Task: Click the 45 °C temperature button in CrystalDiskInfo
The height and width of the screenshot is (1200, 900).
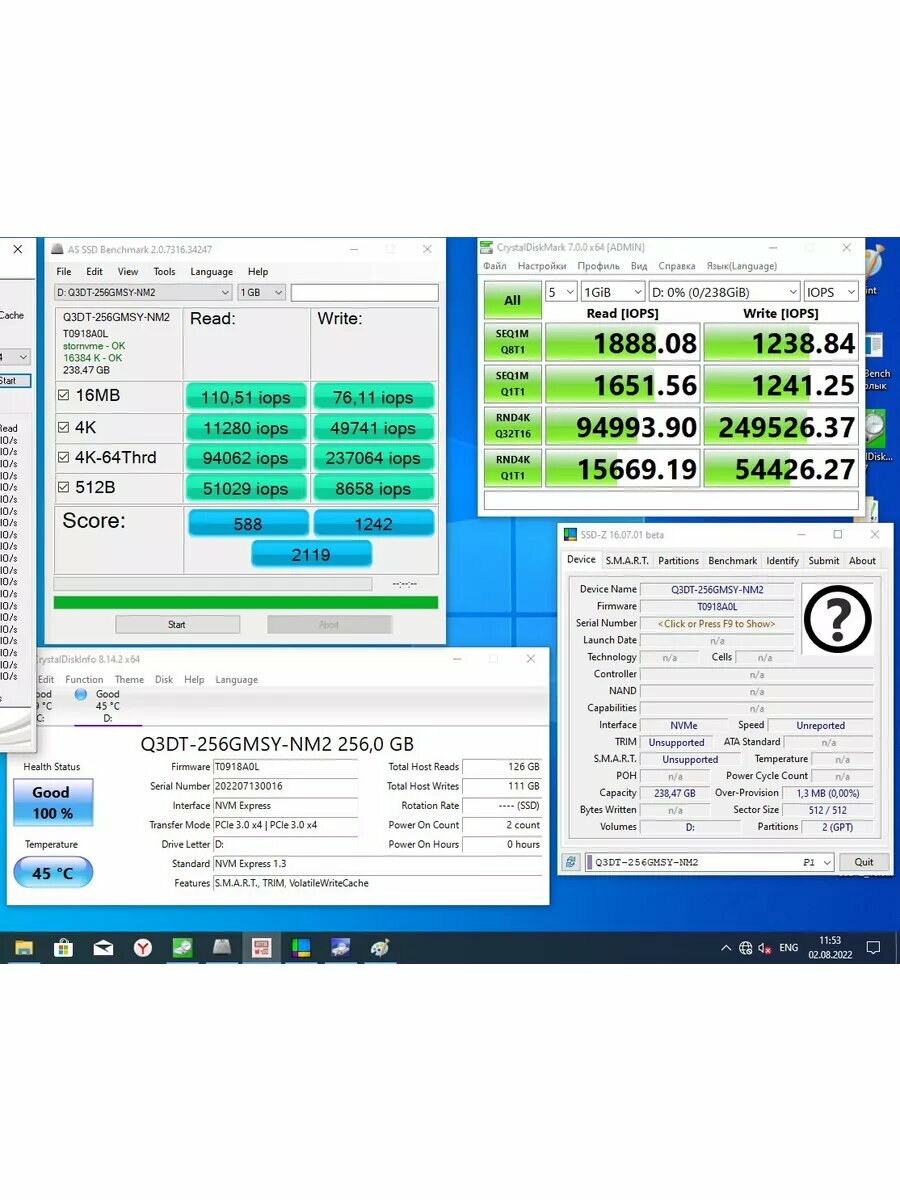Action: point(53,873)
